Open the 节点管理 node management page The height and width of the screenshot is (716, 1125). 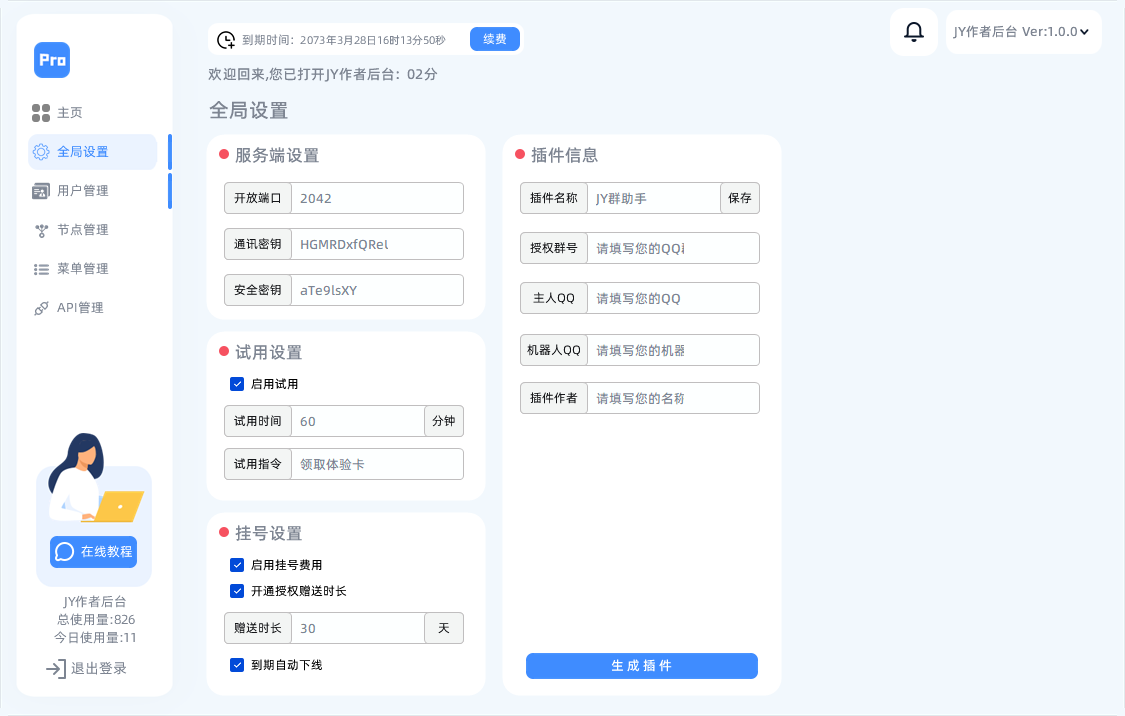click(x=80, y=229)
